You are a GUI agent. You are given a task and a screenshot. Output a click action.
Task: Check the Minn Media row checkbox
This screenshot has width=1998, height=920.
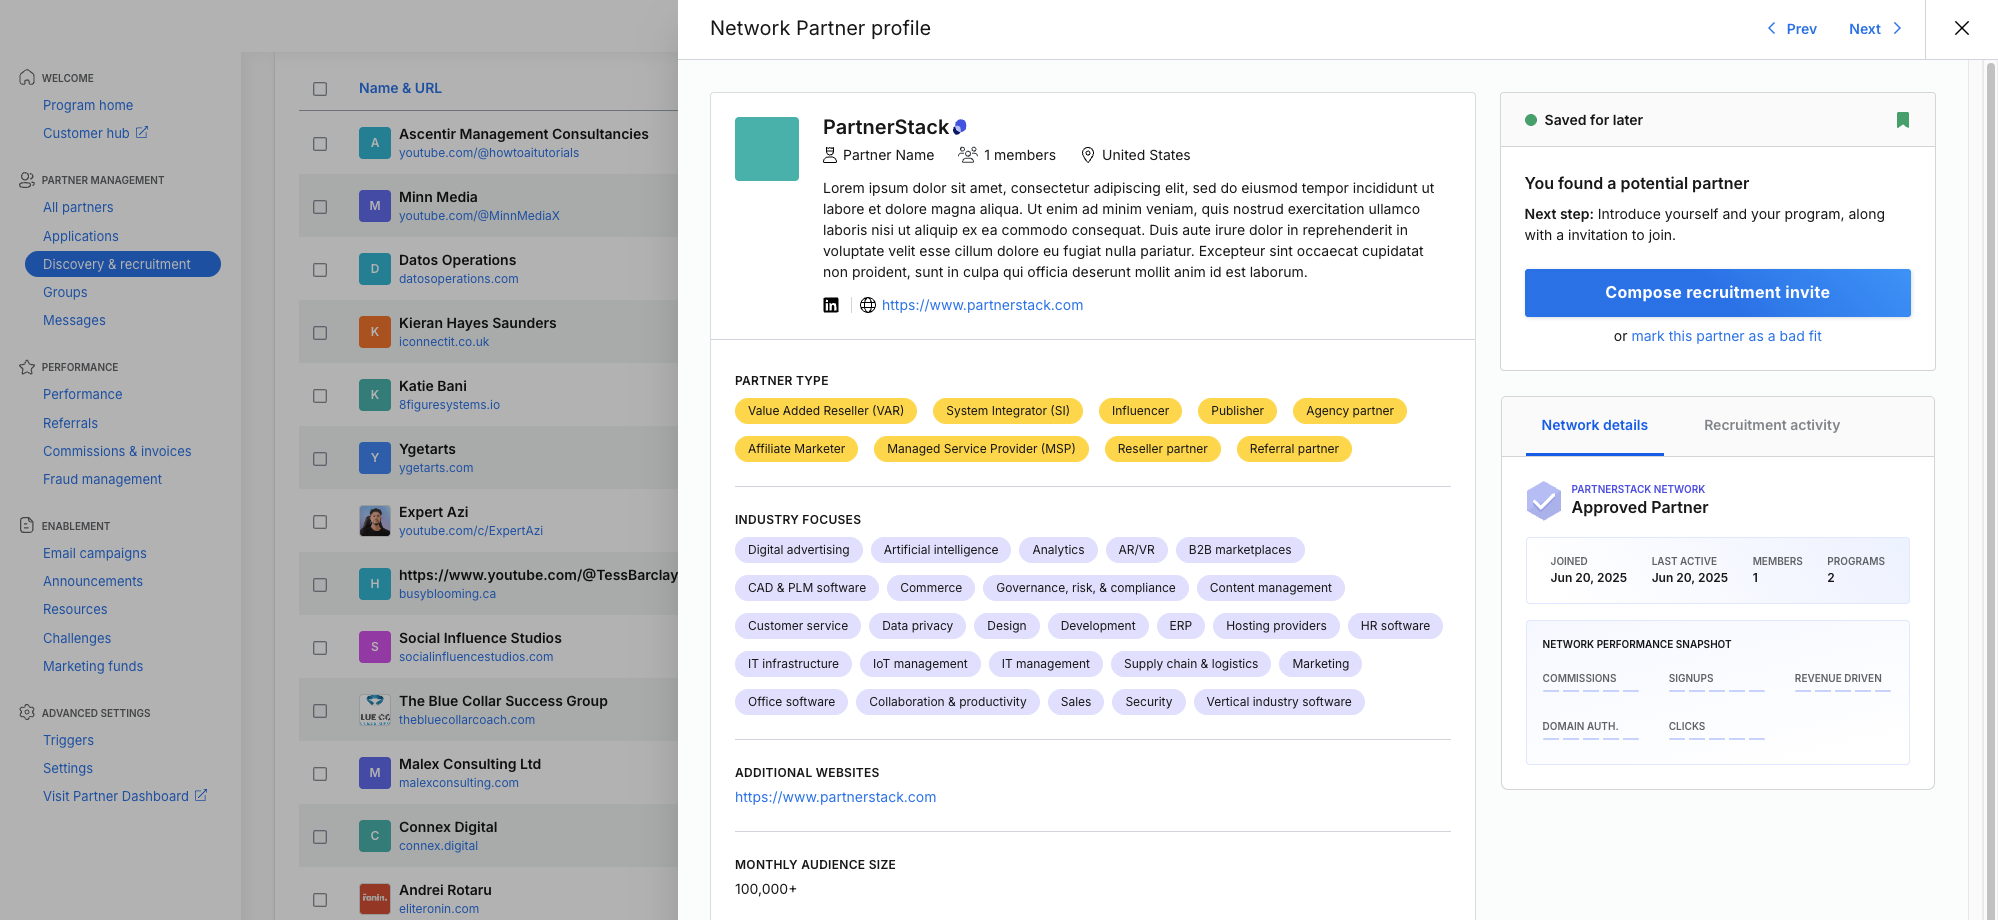319,206
